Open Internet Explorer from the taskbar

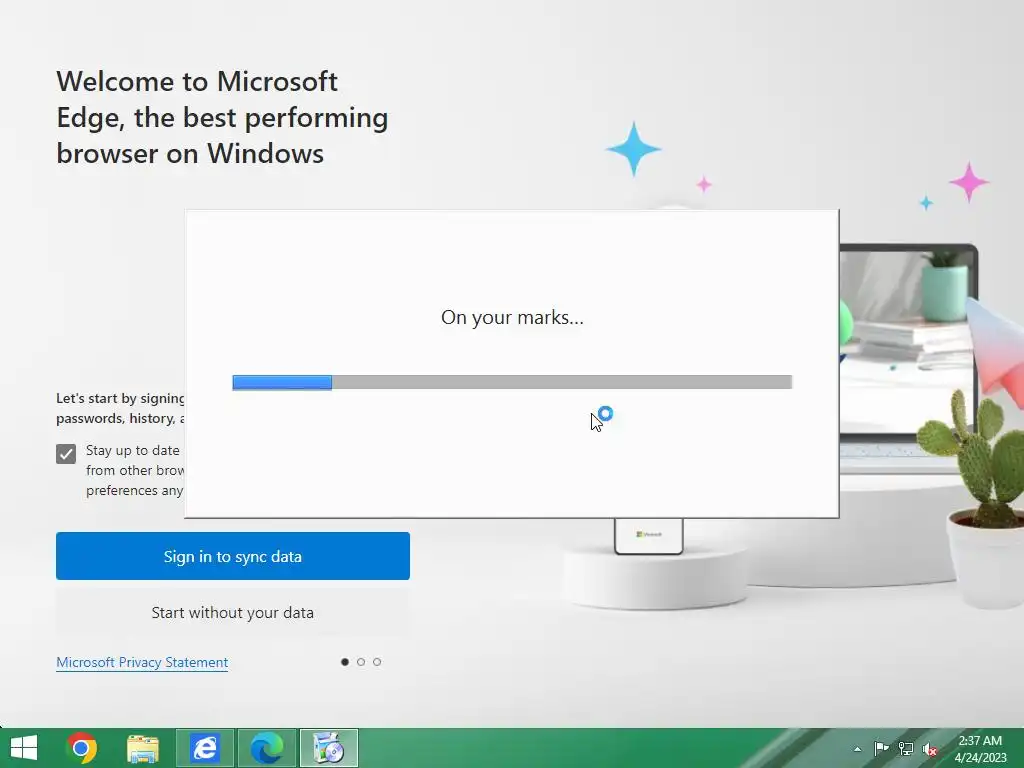pos(204,748)
